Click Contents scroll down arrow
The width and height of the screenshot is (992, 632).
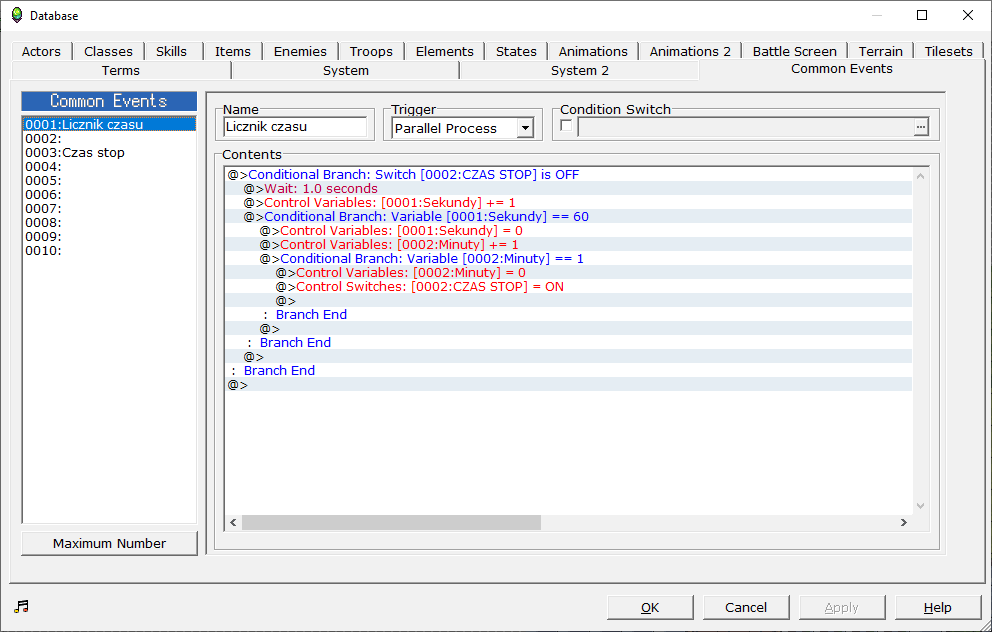pyautogui.click(x=921, y=505)
